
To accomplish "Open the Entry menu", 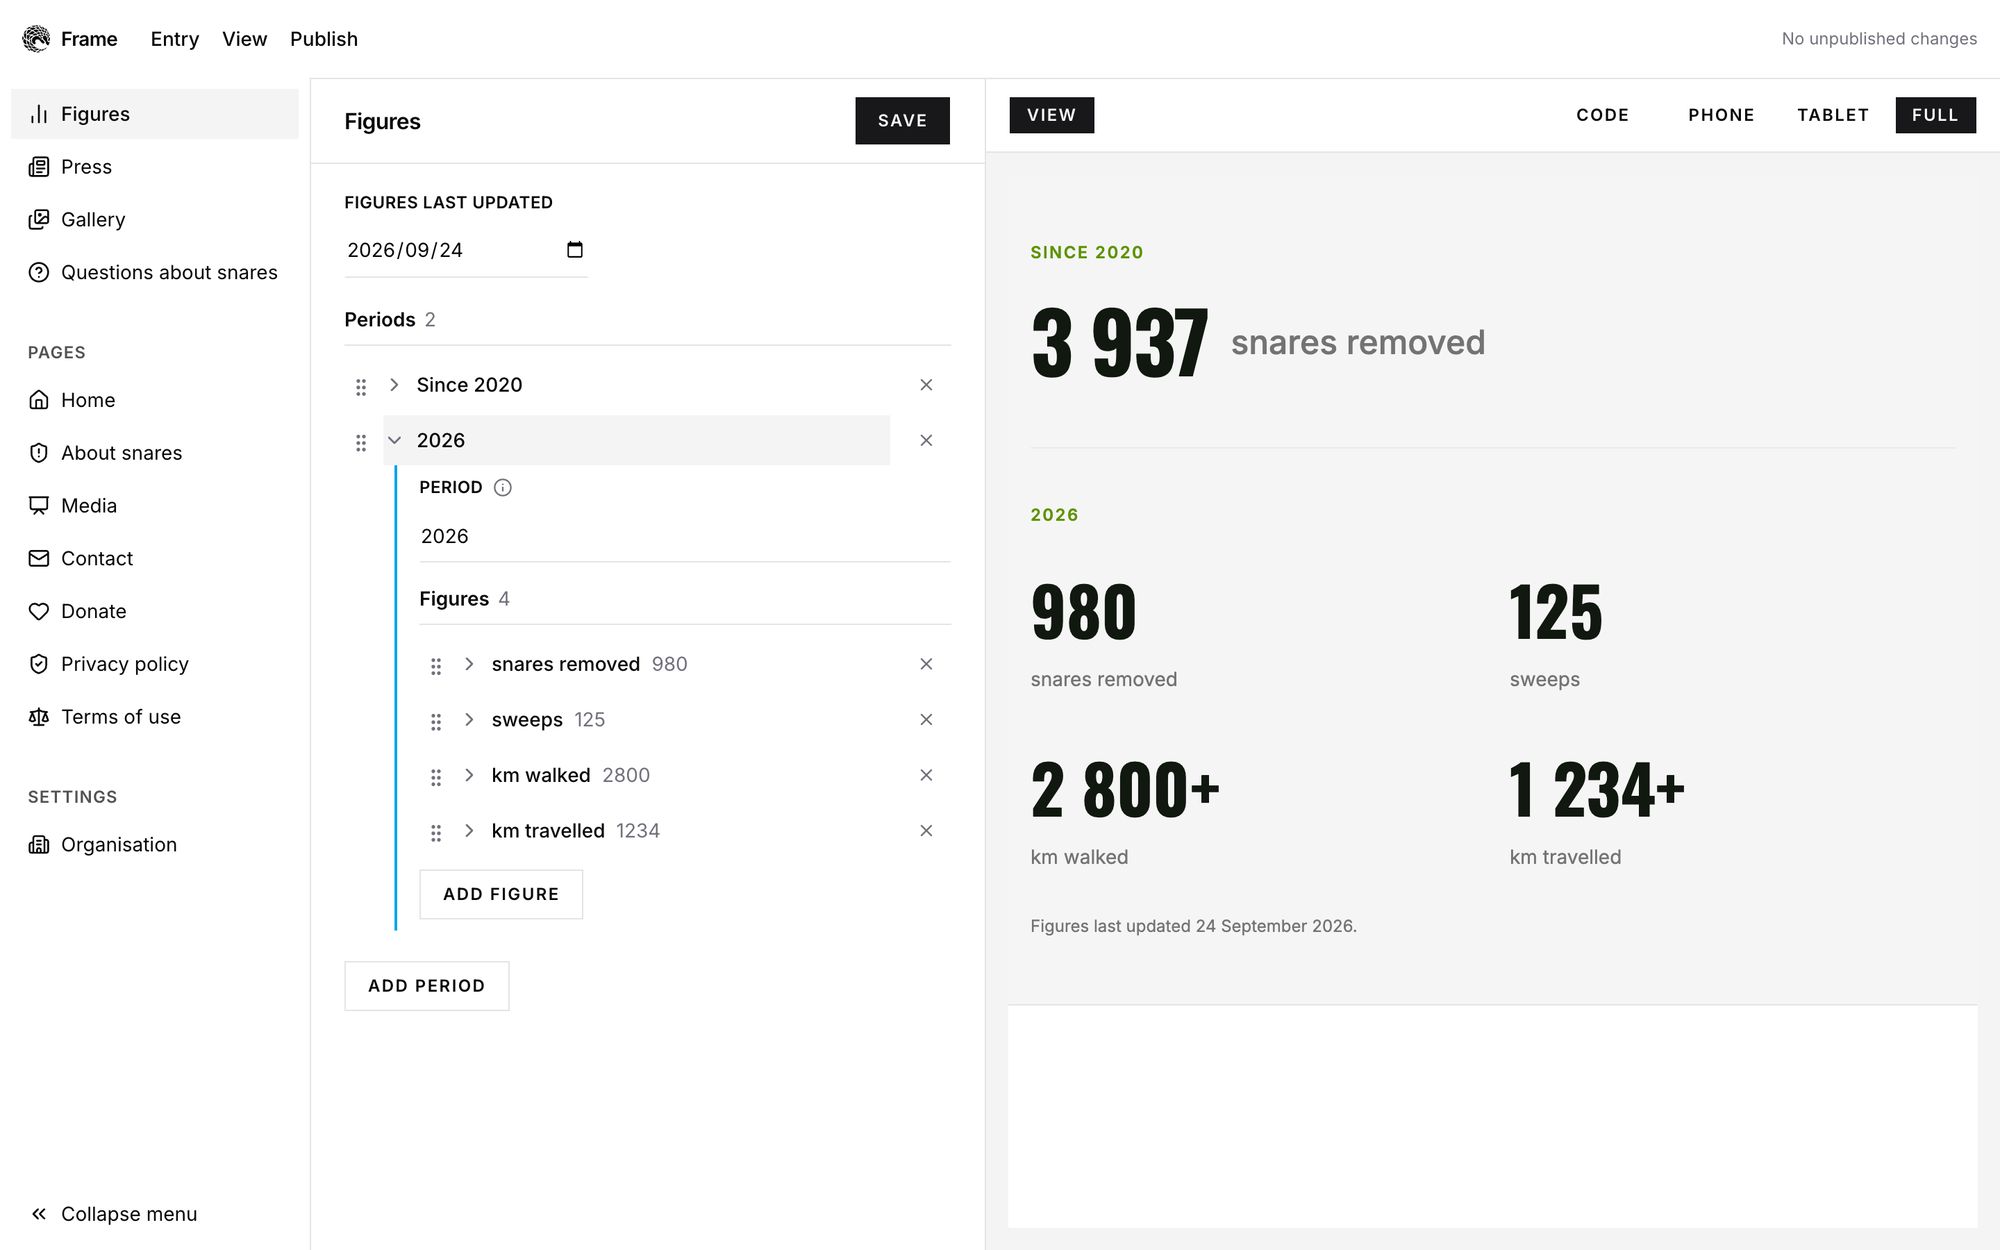I will tap(175, 39).
